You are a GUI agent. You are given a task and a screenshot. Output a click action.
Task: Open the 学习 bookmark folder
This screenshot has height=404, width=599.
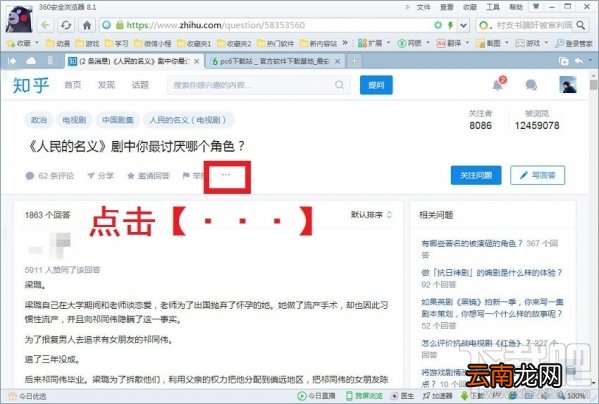(116, 43)
